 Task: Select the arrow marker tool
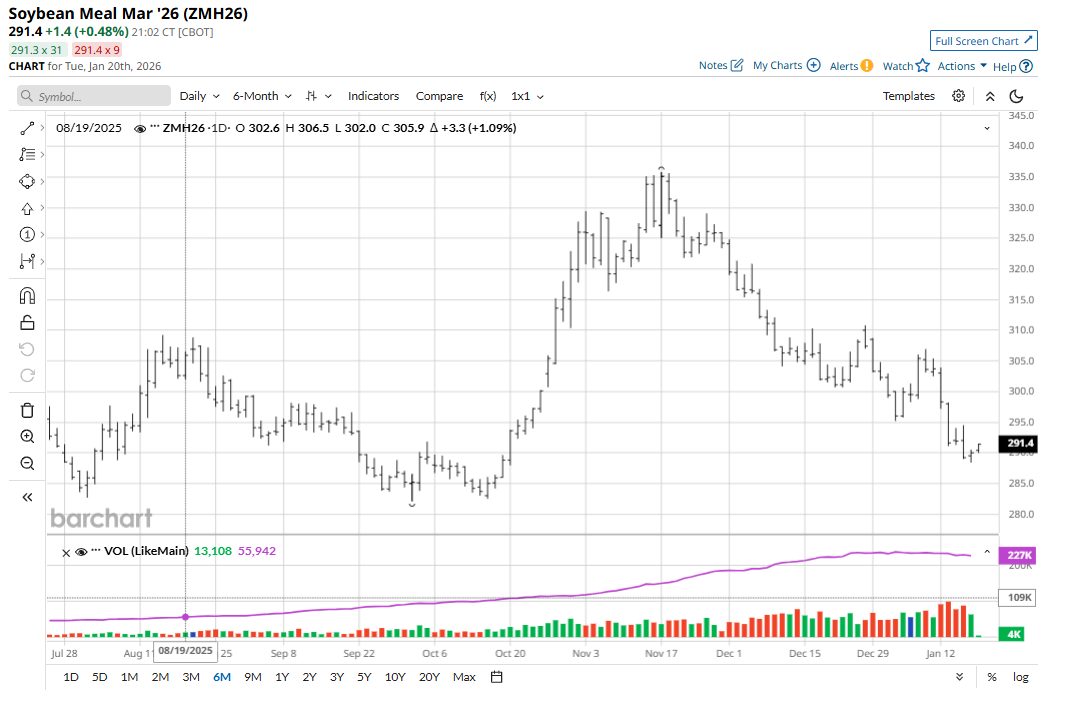(27, 208)
